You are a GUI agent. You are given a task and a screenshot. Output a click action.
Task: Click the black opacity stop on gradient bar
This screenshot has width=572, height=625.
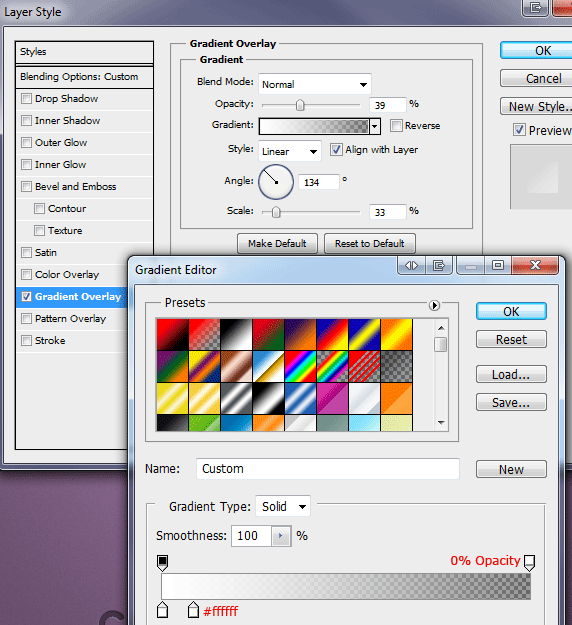pos(162,563)
